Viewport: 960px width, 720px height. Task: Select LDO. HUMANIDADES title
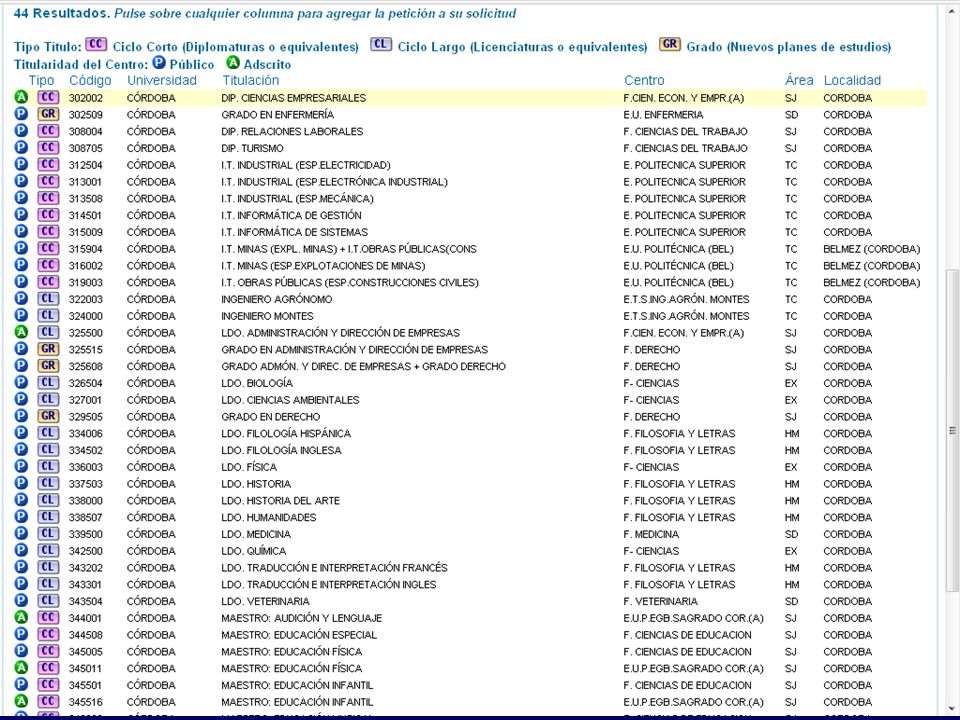[x=269, y=517]
